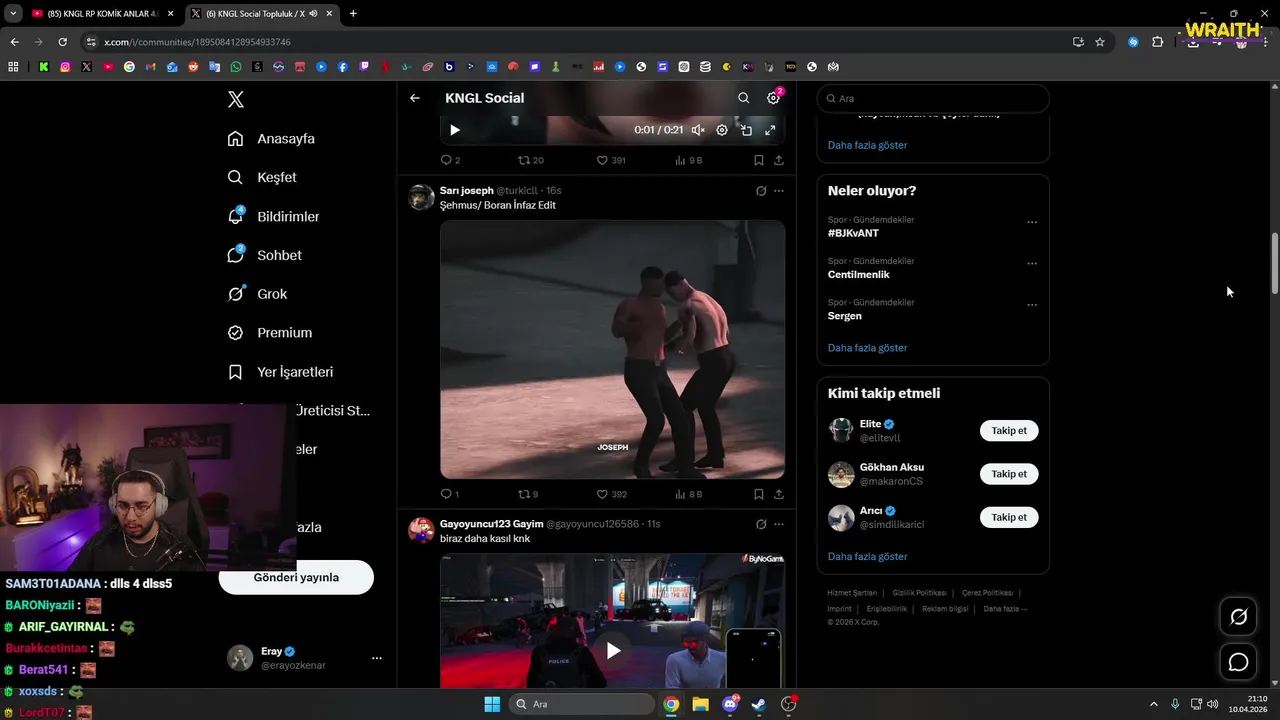1280x720 pixels.
Task: Open Centilmenlik trending topic
Action: pos(858,274)
